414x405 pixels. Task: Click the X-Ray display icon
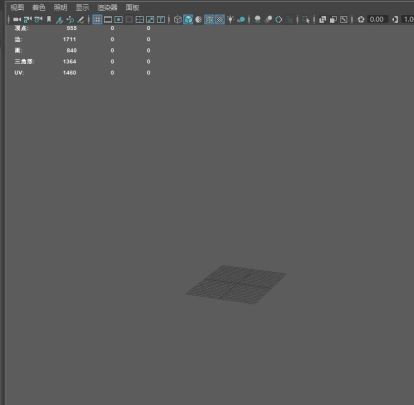(322, 20)
